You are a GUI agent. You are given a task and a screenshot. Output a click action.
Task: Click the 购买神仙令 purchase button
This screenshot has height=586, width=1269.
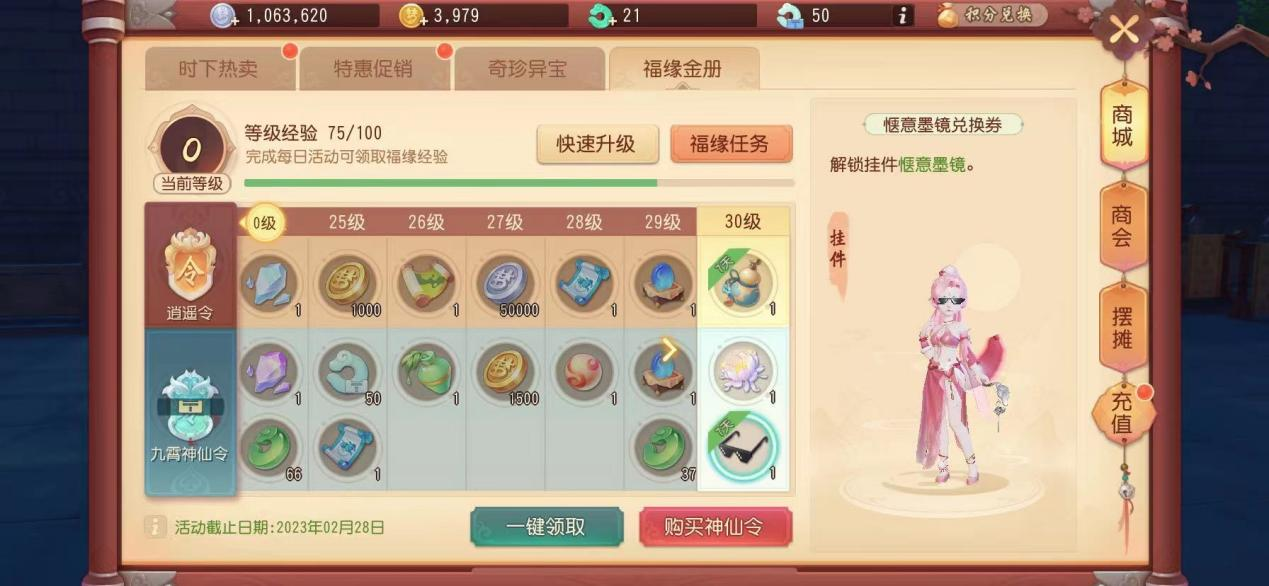tap(715, 527)
